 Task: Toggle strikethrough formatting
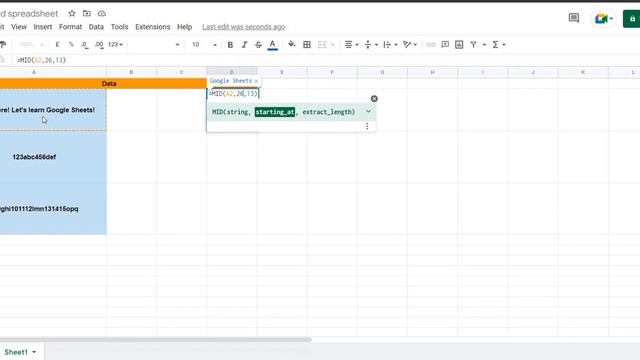[258, 44]
